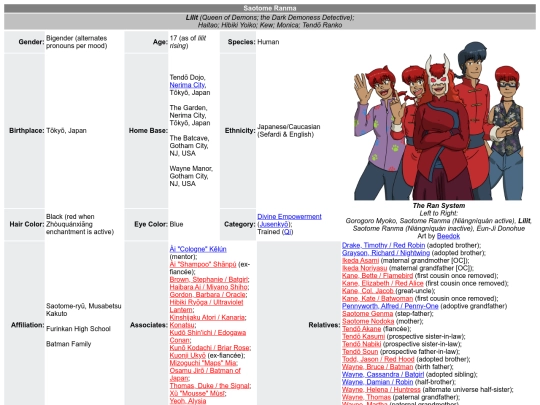The image size is (540, 405).
Task: Open Ài "Shampoo" Shānpú link
Action: tap(202, 264)
